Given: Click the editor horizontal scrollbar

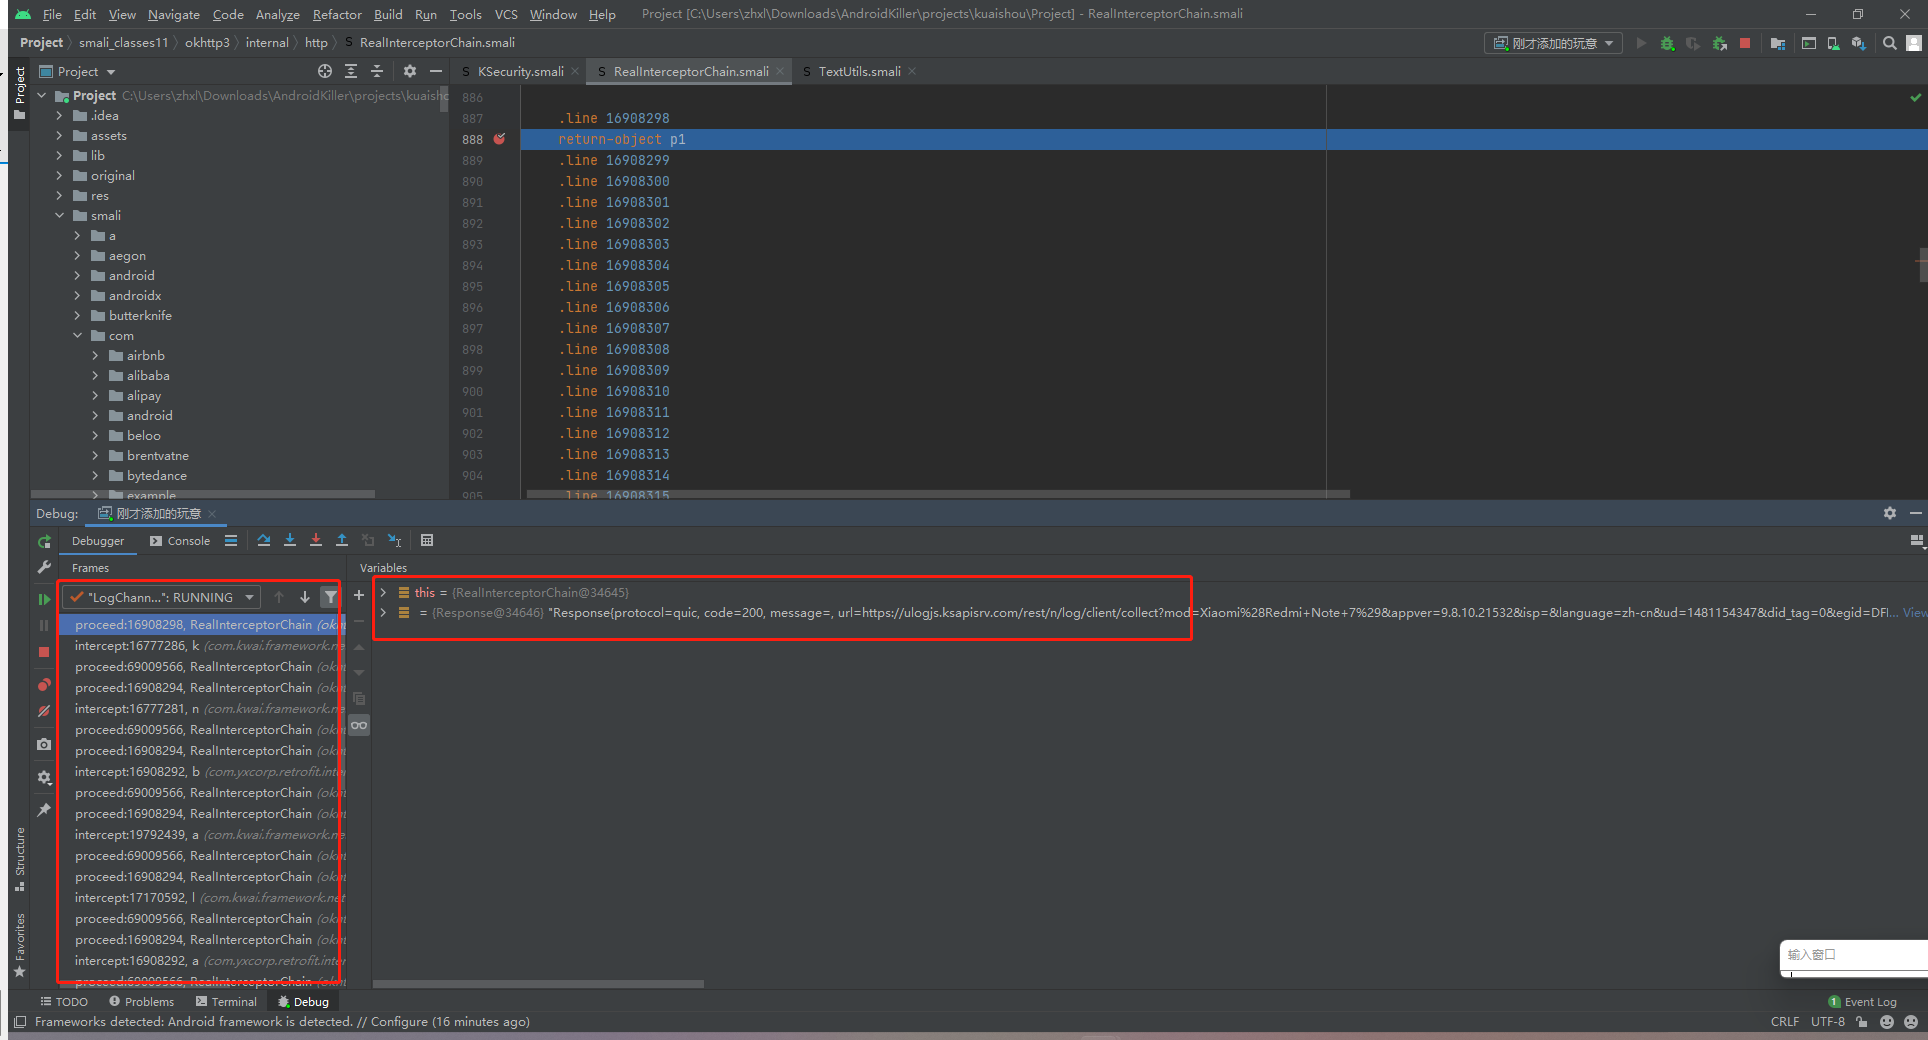Looking at the screenshot, I should click(x=938, y=494).
